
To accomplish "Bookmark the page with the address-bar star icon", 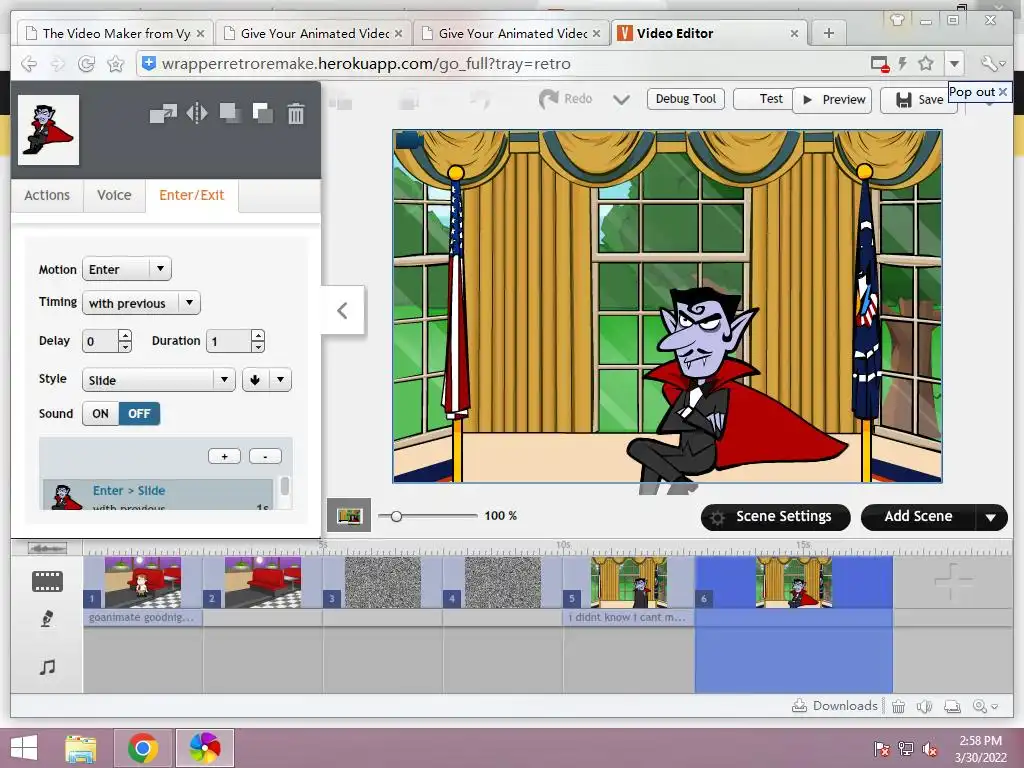I will tap(925, 63).
